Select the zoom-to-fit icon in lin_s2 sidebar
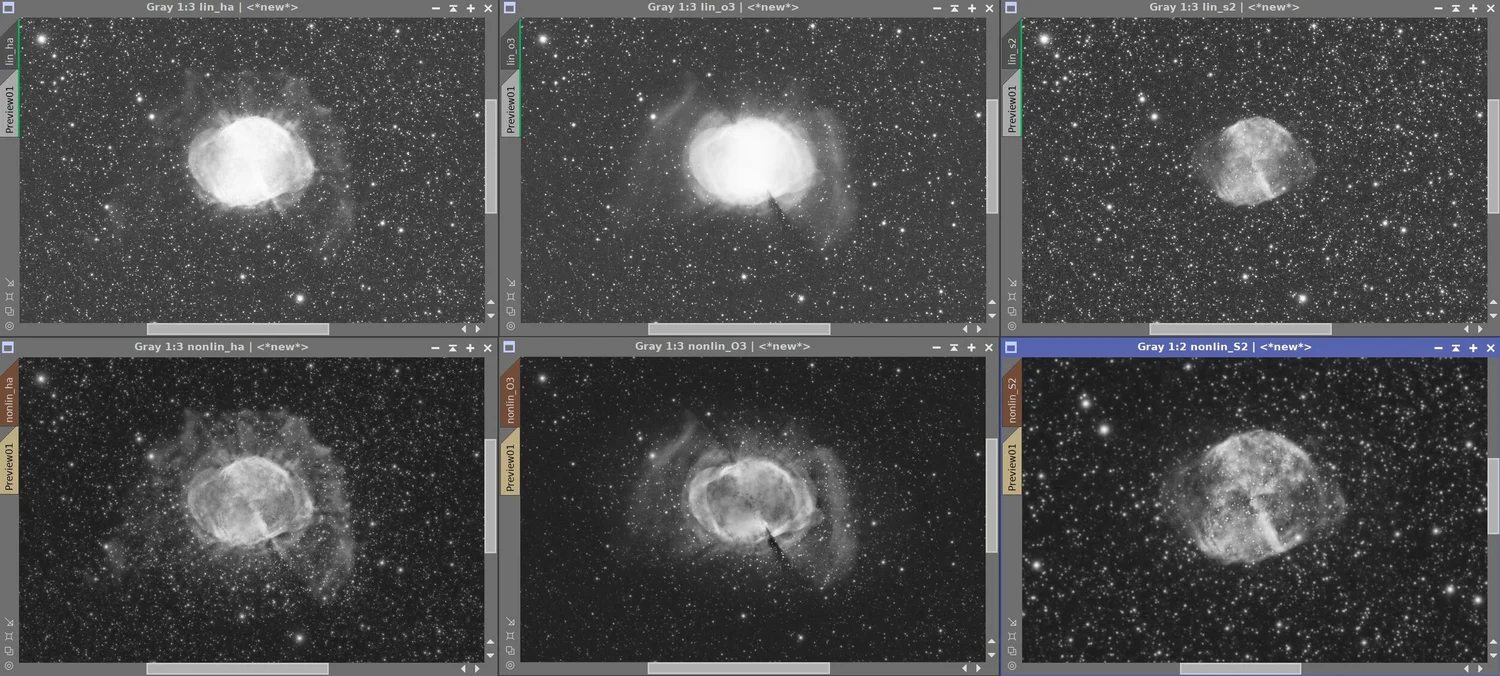The image size is (1500, 676). point(1010,282)
